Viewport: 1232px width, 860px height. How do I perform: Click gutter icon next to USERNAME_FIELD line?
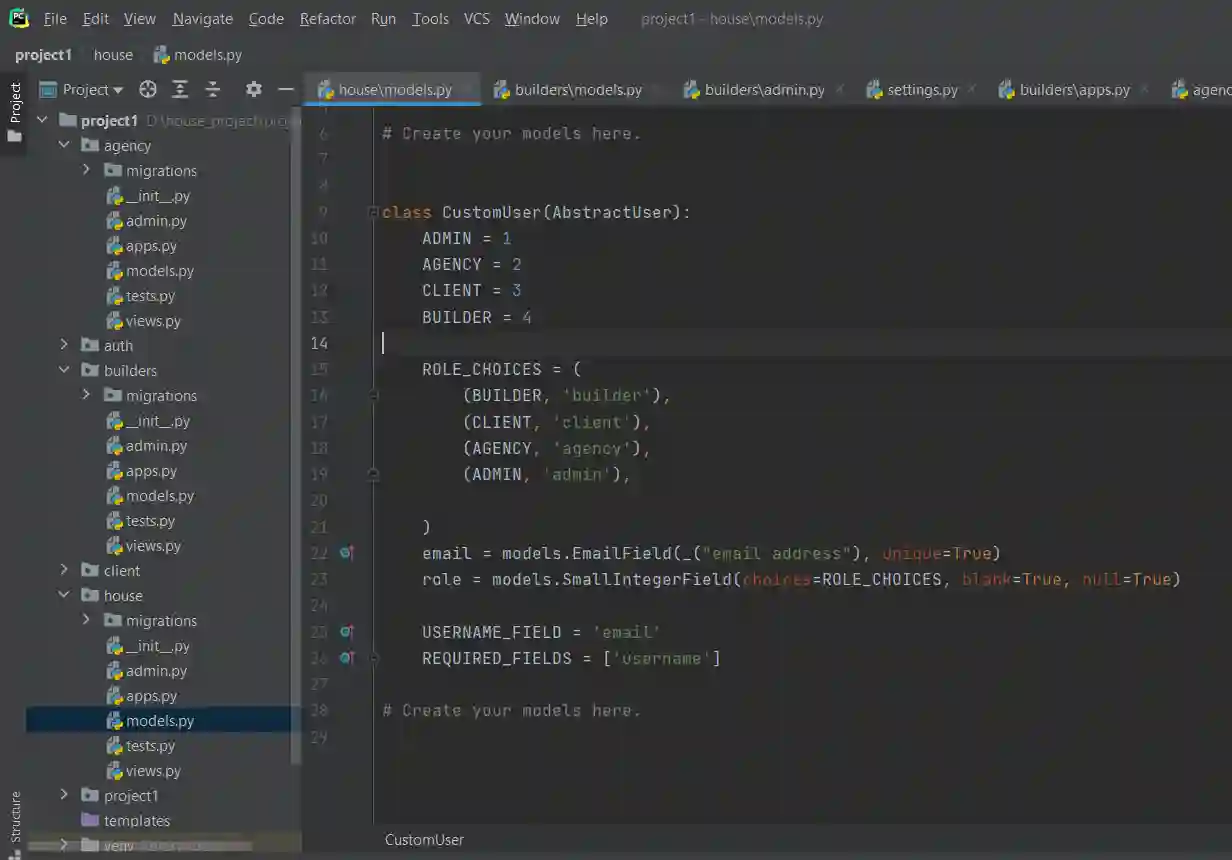click(x=346, y=632)
